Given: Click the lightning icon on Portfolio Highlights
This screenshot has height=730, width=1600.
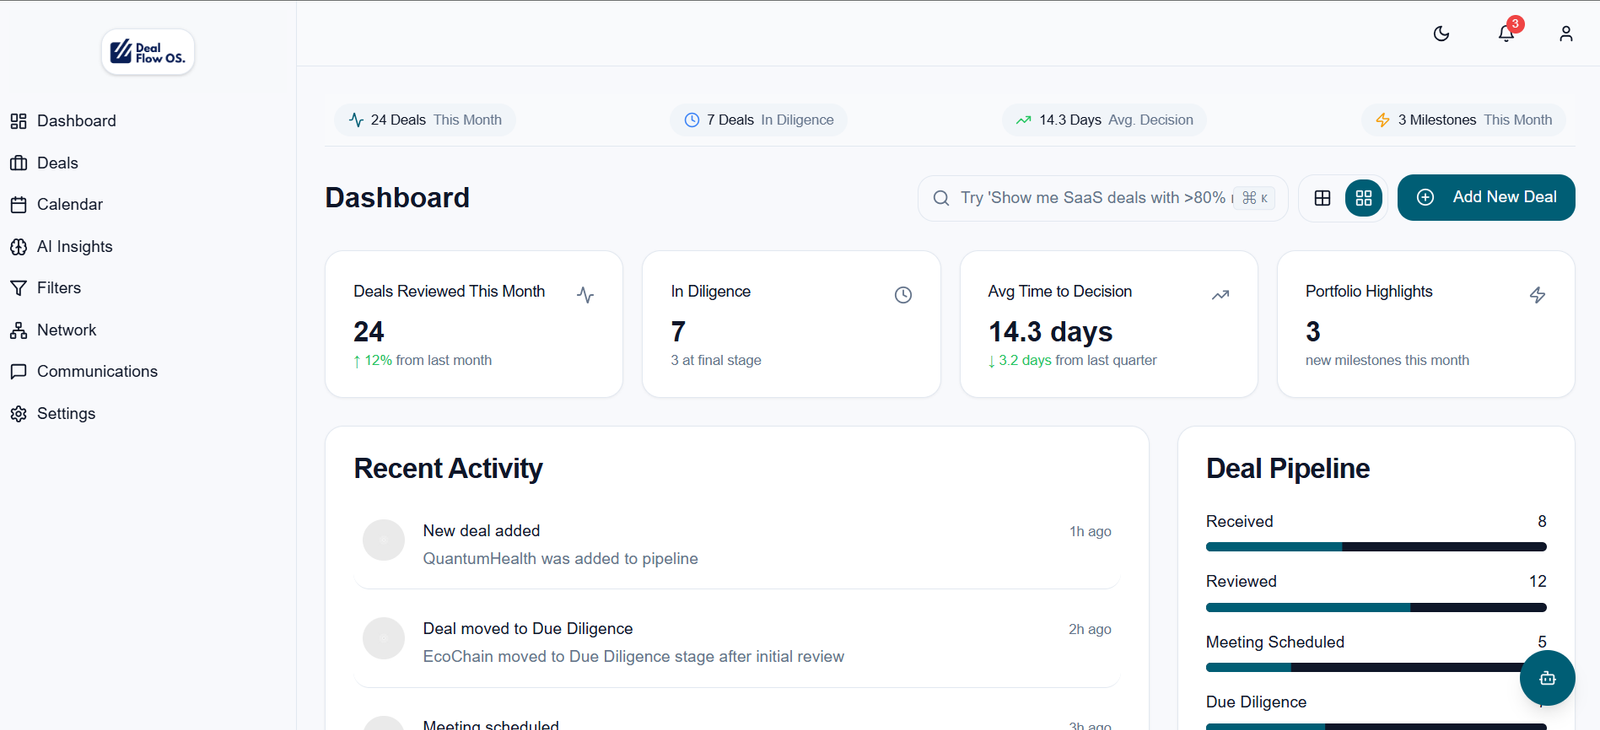Looking at the screenshot, I should tap(1537, 295).
